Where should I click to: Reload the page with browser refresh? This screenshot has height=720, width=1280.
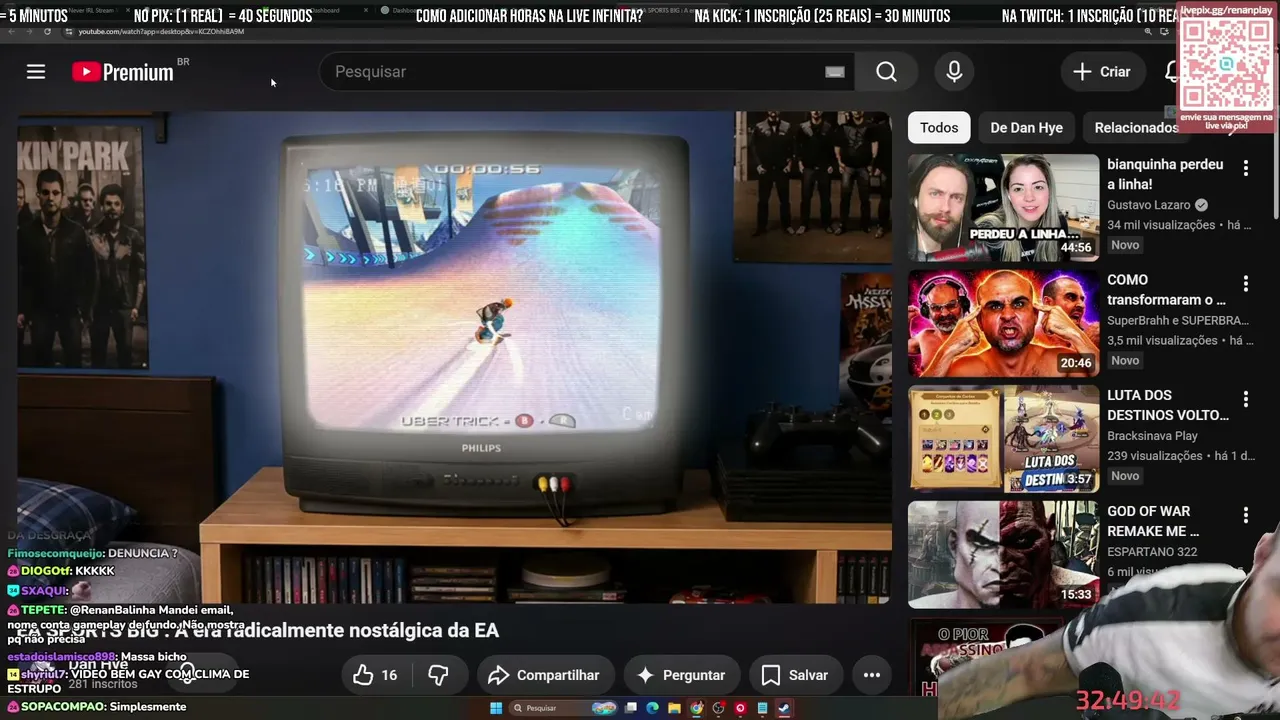click(47, 32)
